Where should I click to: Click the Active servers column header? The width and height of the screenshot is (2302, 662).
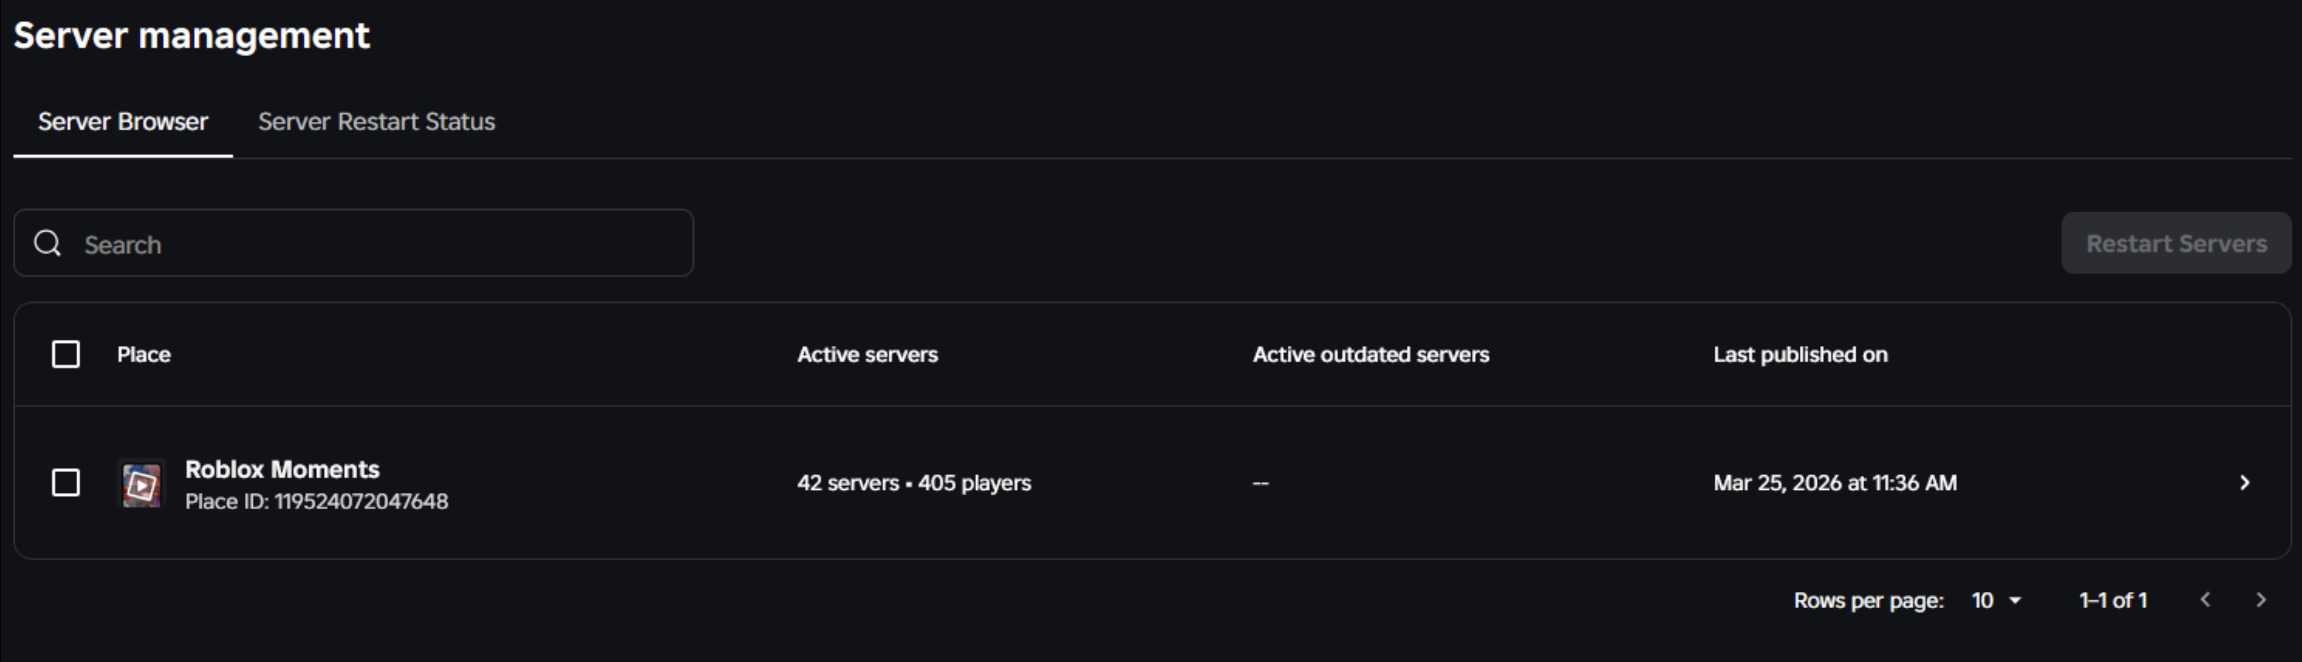coord(867,354)
